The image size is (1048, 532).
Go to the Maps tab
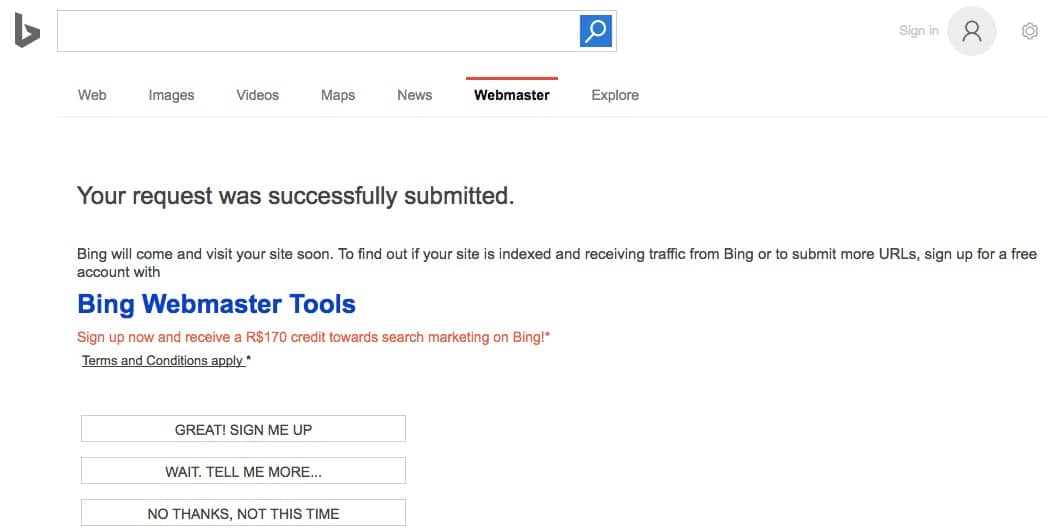(x=338, y=95)
